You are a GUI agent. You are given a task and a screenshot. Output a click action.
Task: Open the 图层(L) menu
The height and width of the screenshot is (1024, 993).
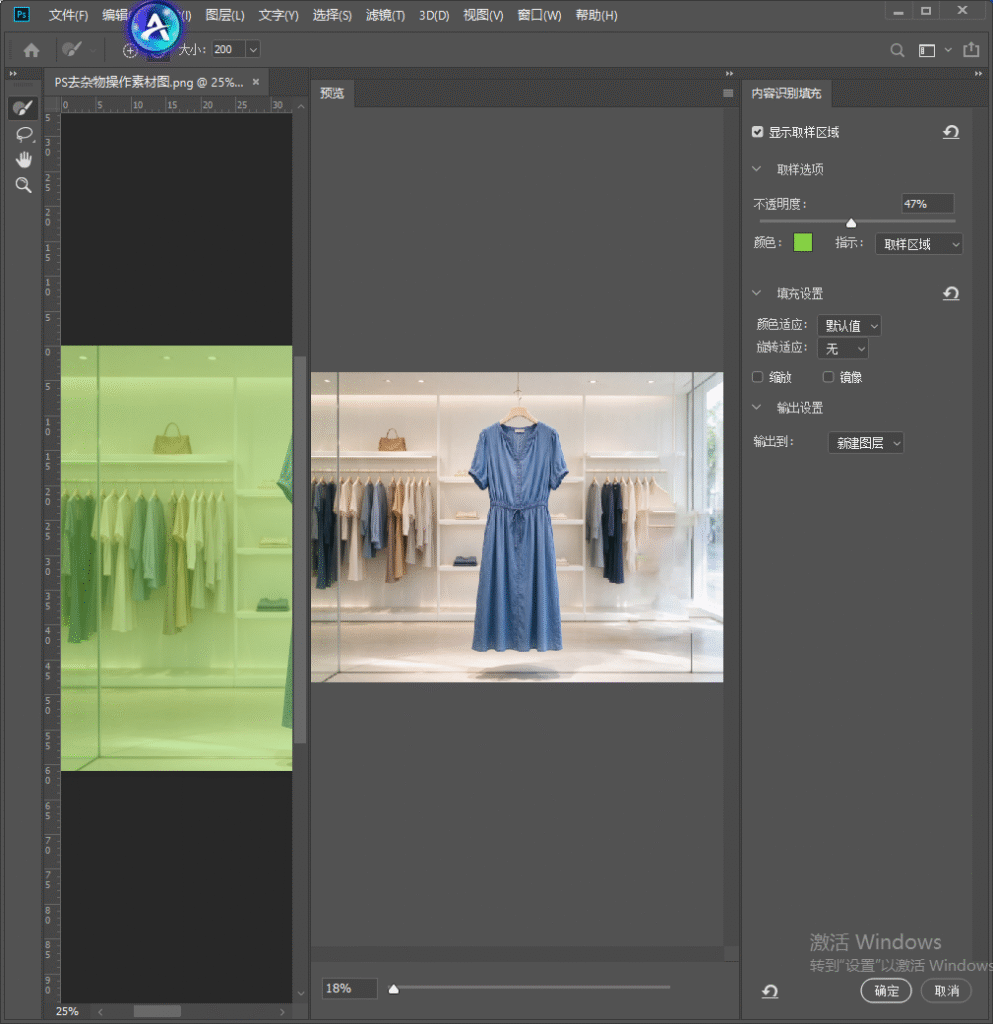[x=225, y=15]
